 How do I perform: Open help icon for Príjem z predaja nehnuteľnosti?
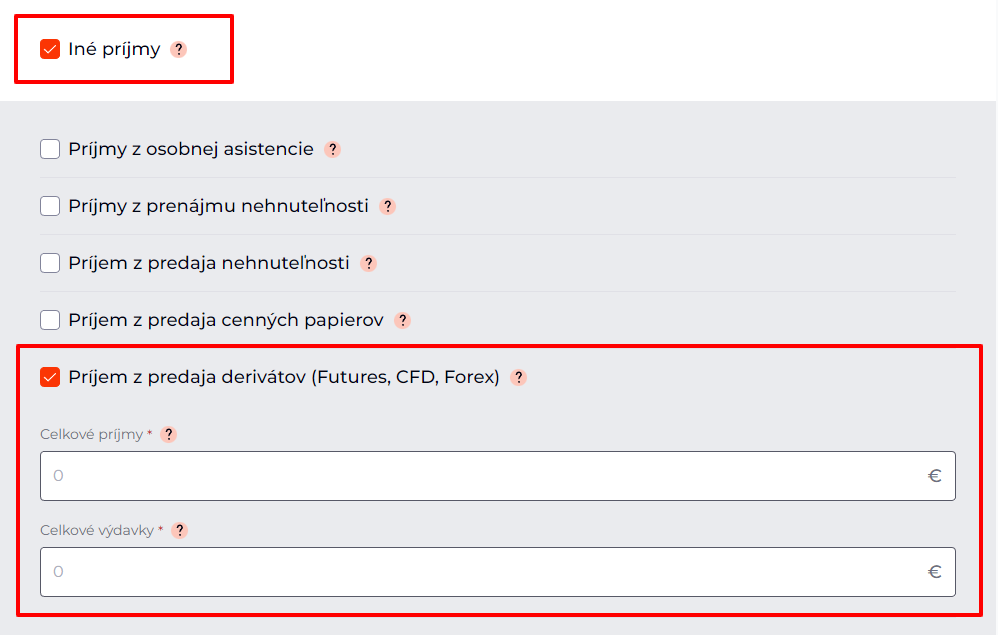369,263
